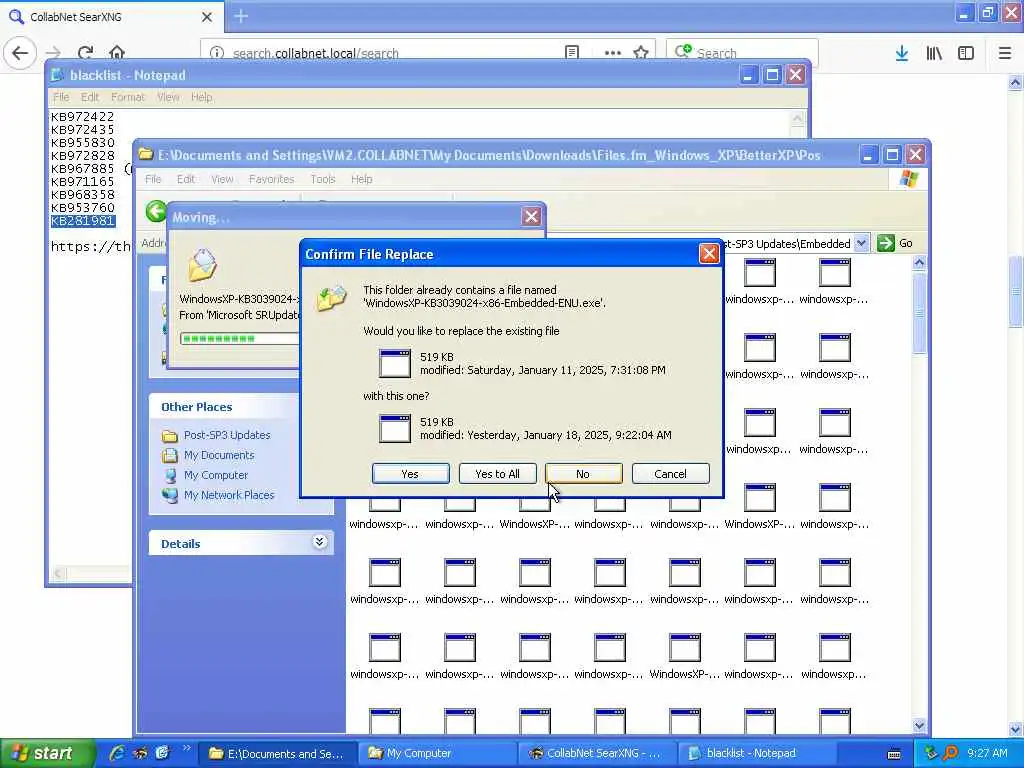
Task: Close the Moving progress window
Action: point(531,217)
